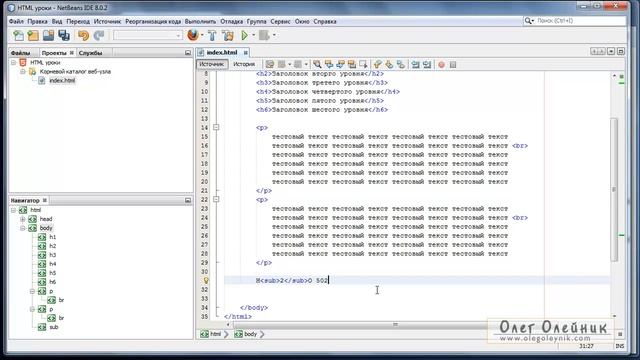
Task: Click the Open Project toolbar icon
Action: (x=48, y=36)
